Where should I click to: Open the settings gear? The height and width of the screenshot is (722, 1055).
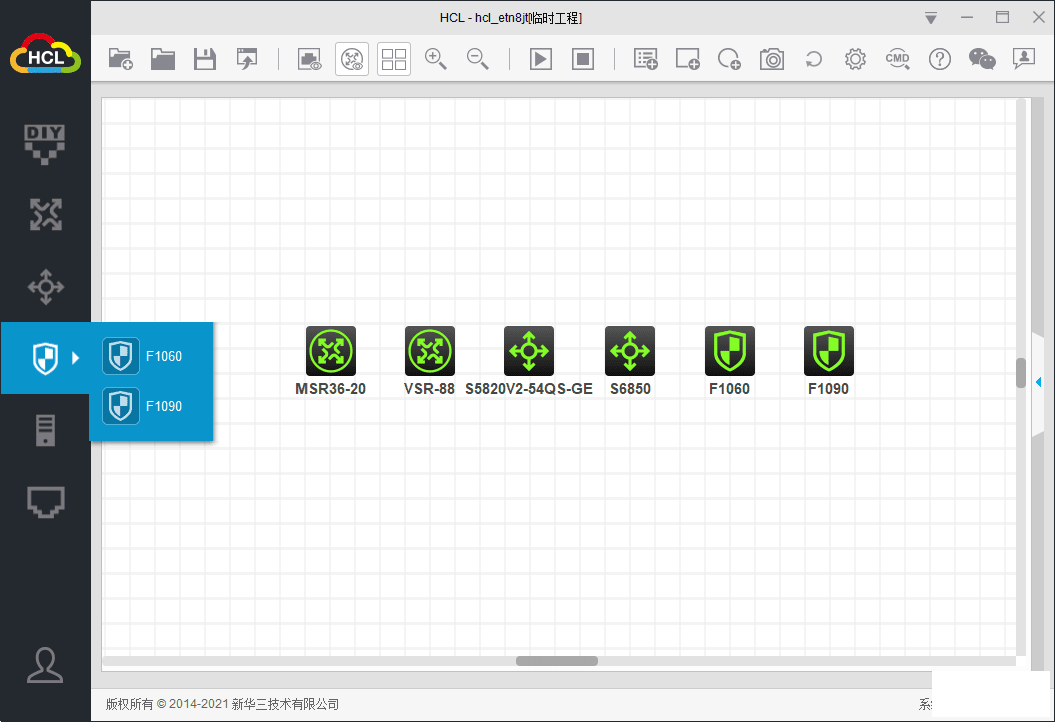point(855,59)
